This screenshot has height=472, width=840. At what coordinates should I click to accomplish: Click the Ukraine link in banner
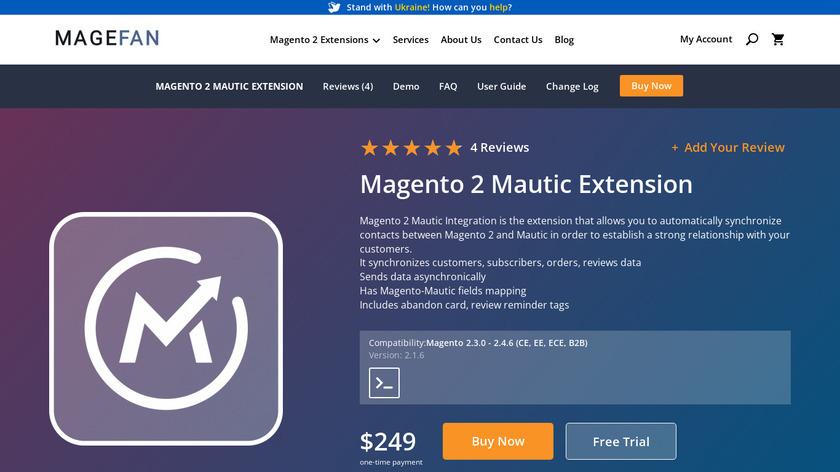412,7
